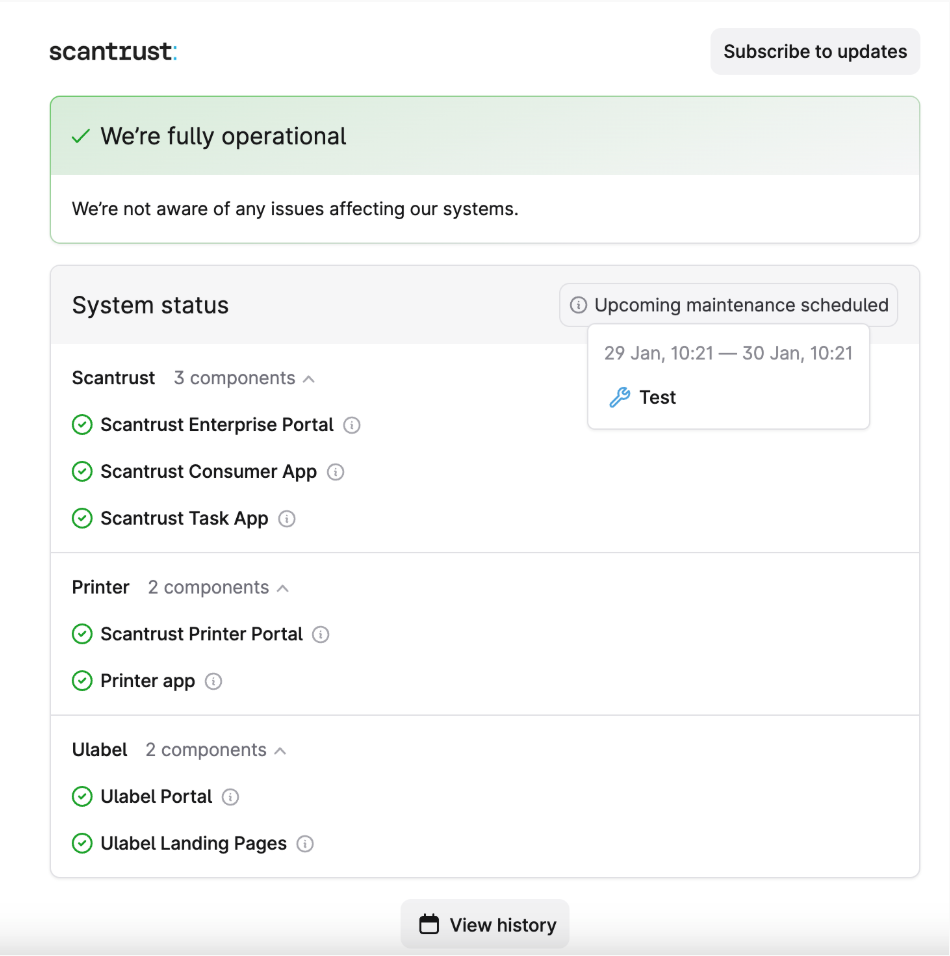Click status icon for Ulabel Landing Pages
This screenshot has height=956, width=950.
pyautogui.click(x=82, y=843)
